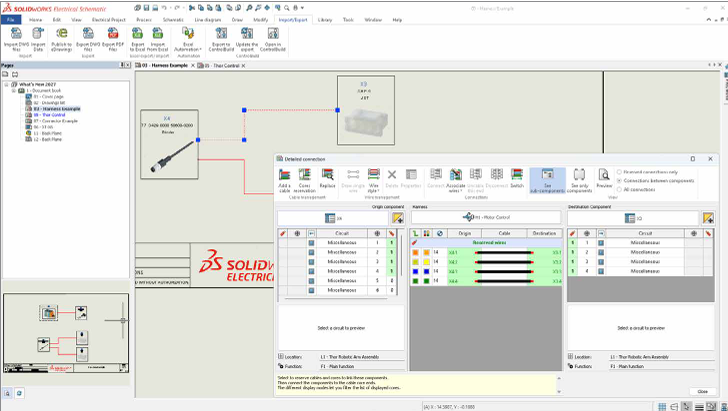Click Export to ControlBuild
The width and height of the screenshot is (728, 411).
pos(221,39)
